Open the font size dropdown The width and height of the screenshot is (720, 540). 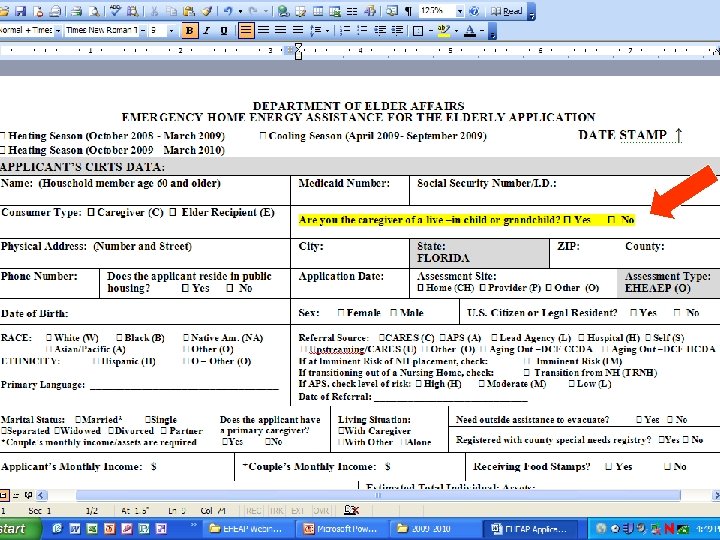point(171,31)
